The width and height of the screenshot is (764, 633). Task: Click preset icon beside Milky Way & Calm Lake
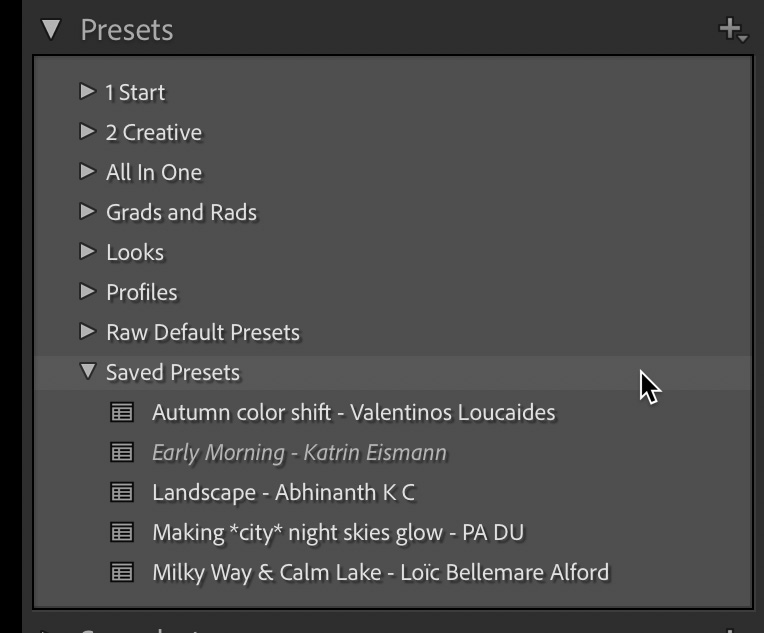pyautogui.click(x=122, y=572)
